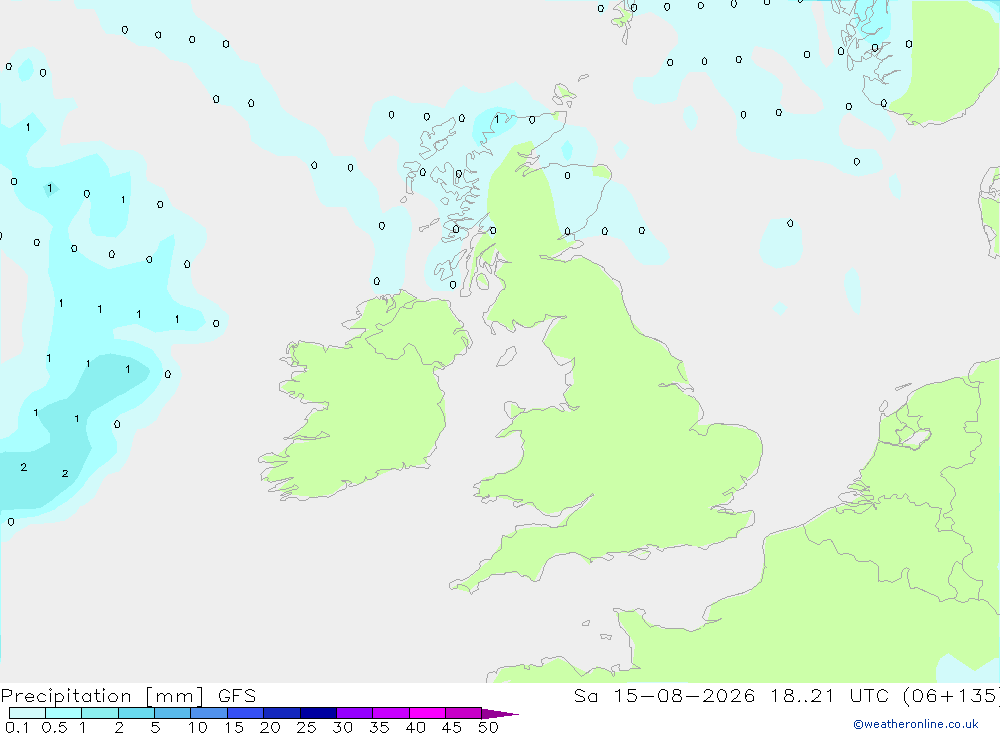Click the Isle of Man on the map
1000x733 pixels.
tap(506, 356)
